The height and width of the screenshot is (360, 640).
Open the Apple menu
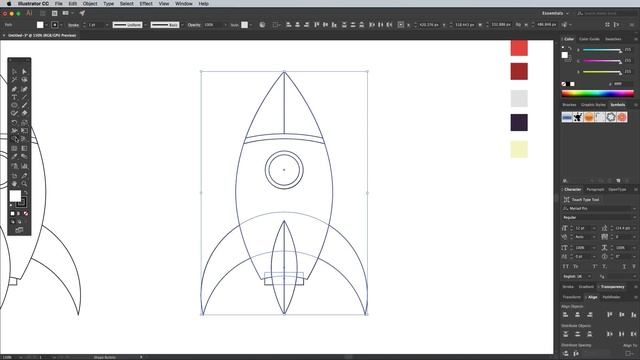(9, 3)
